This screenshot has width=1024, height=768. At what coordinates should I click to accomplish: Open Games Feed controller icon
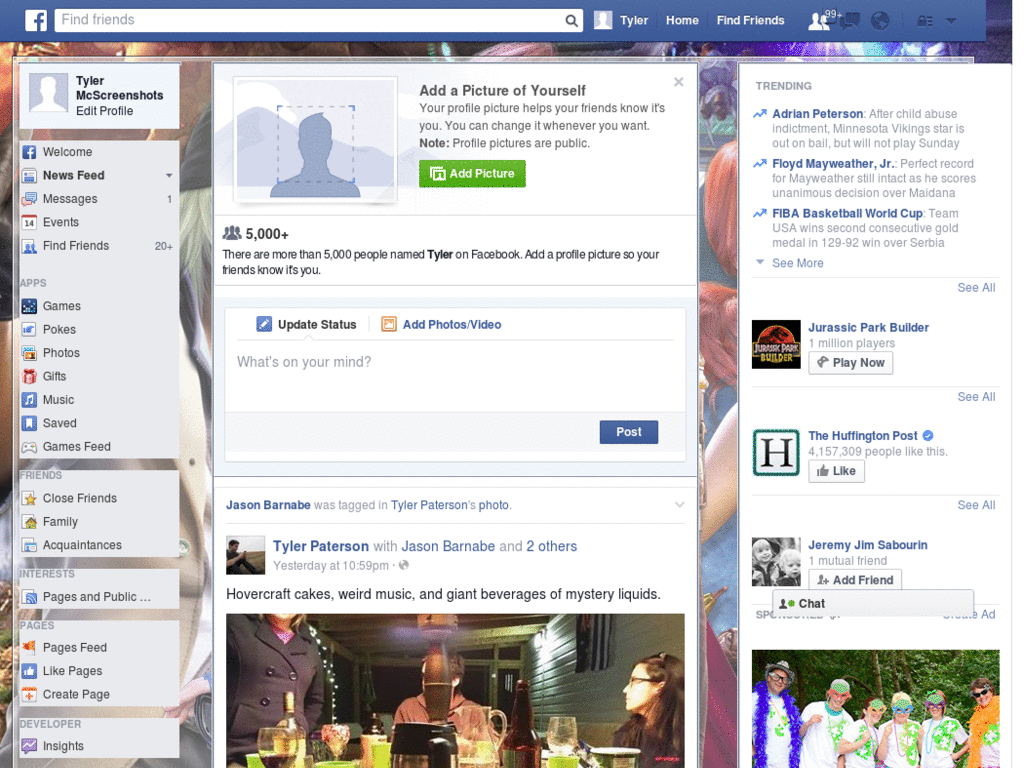click(x=29, y=447)
